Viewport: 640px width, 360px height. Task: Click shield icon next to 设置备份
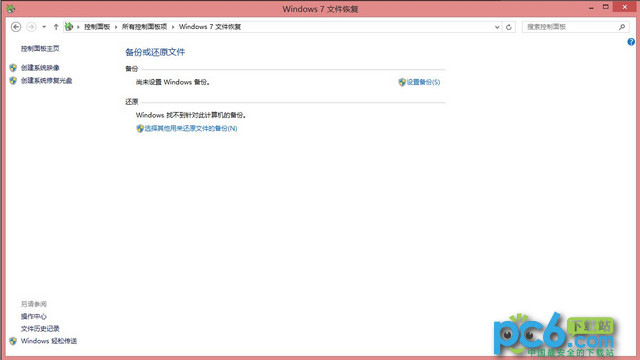pos(402,82)
